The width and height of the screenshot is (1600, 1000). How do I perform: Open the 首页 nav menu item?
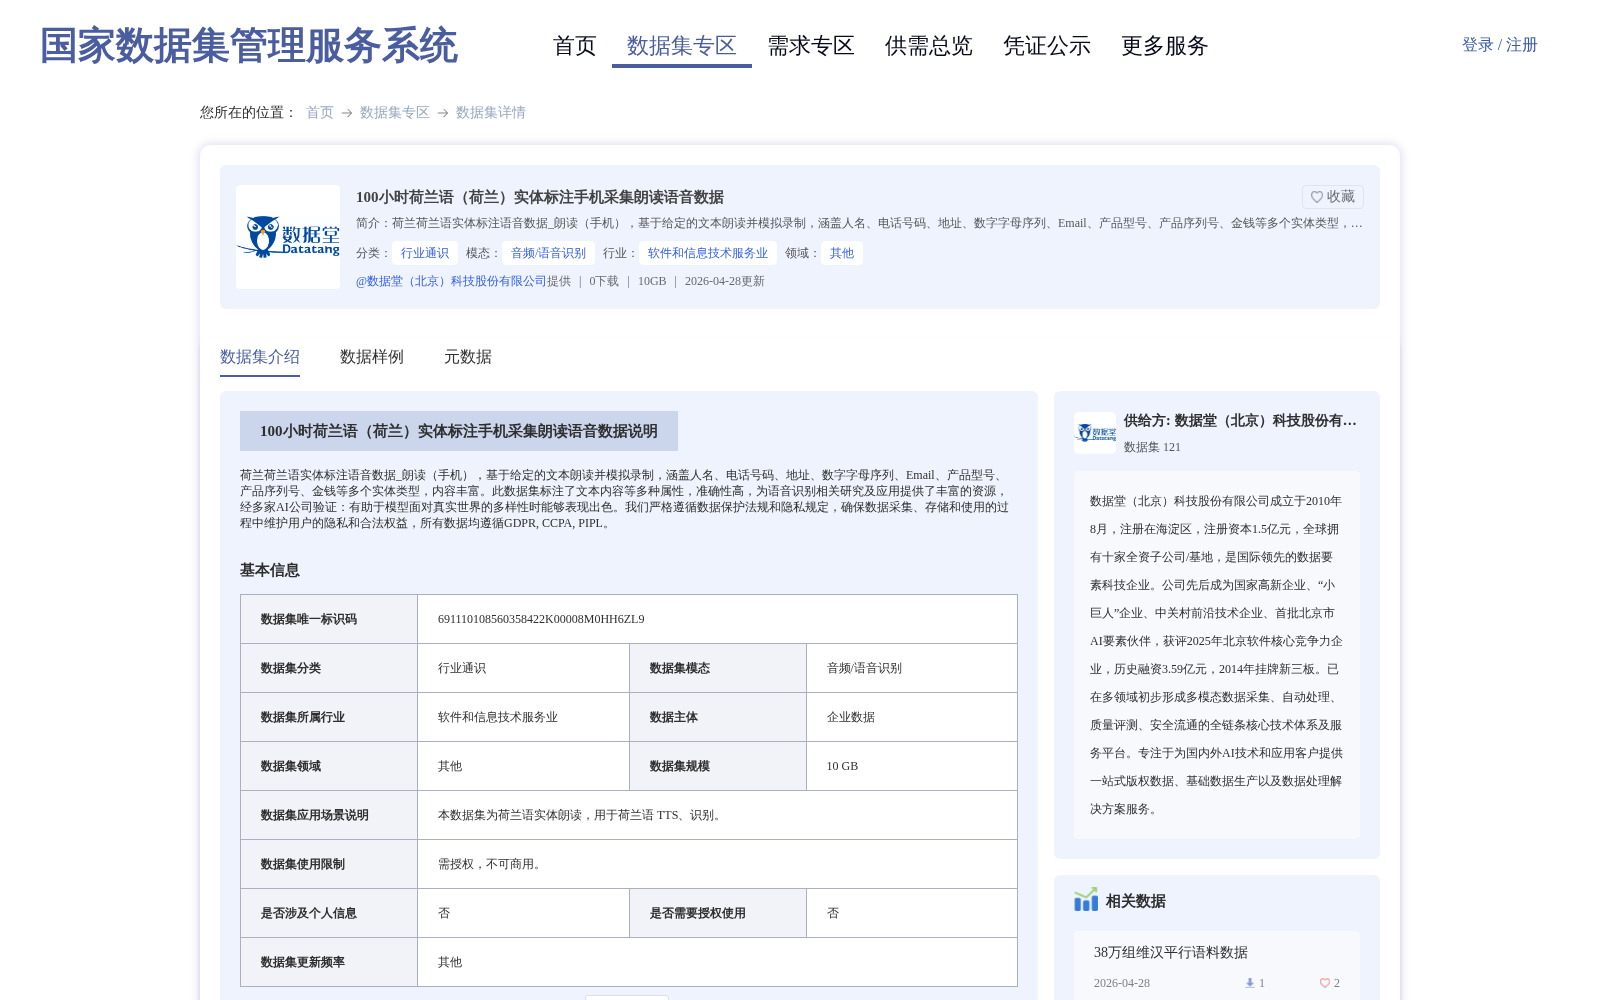(x=575, y=46)
